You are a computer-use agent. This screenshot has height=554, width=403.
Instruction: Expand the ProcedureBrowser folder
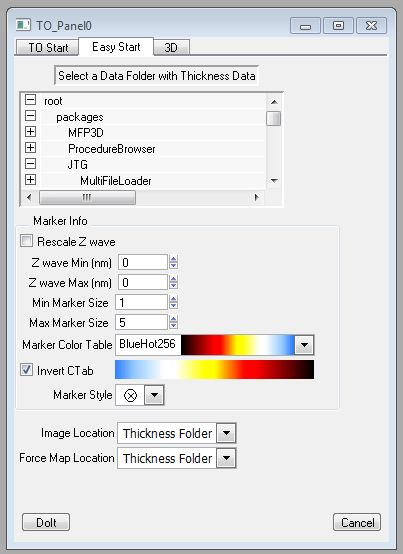pyautogui.click(x=30, y=148)
